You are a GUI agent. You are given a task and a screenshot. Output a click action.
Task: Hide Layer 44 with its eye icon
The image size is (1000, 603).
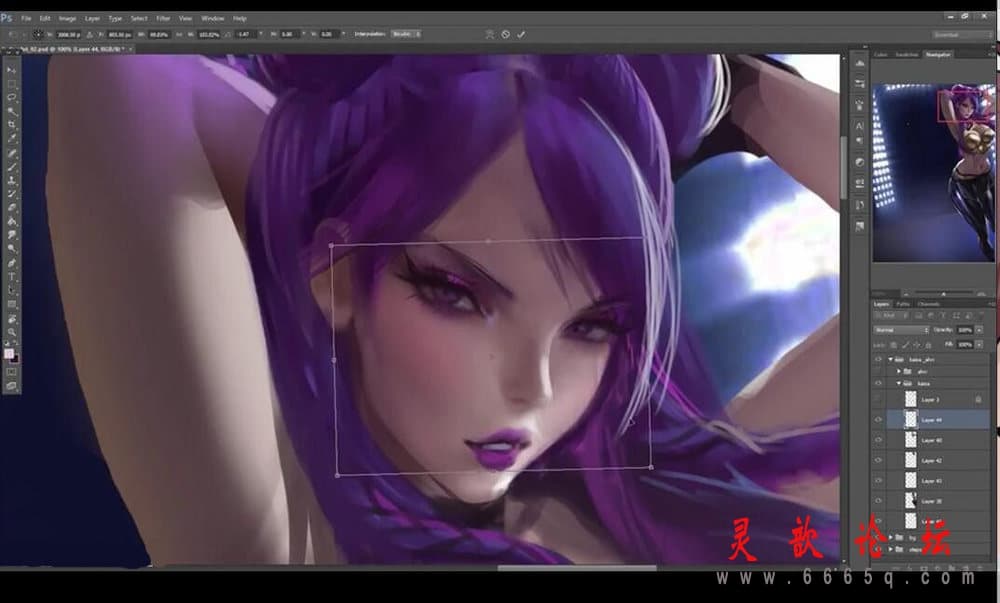point(878,420)
